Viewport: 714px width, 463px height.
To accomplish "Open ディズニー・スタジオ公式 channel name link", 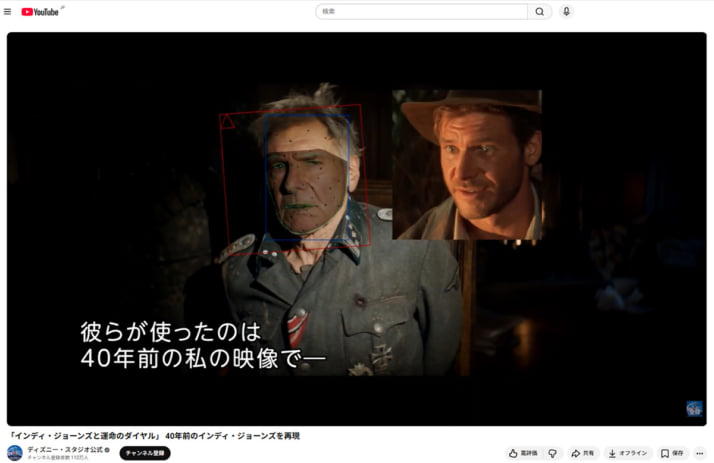I will (x=65, y=449).
